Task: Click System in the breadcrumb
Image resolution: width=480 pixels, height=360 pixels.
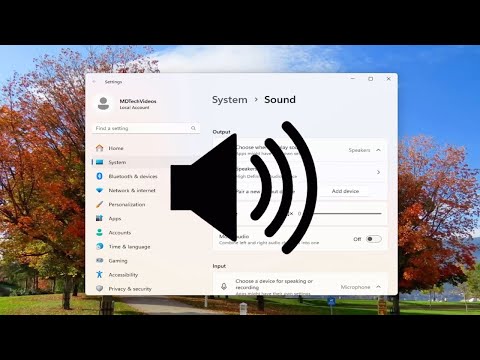Action: point(230,100)
